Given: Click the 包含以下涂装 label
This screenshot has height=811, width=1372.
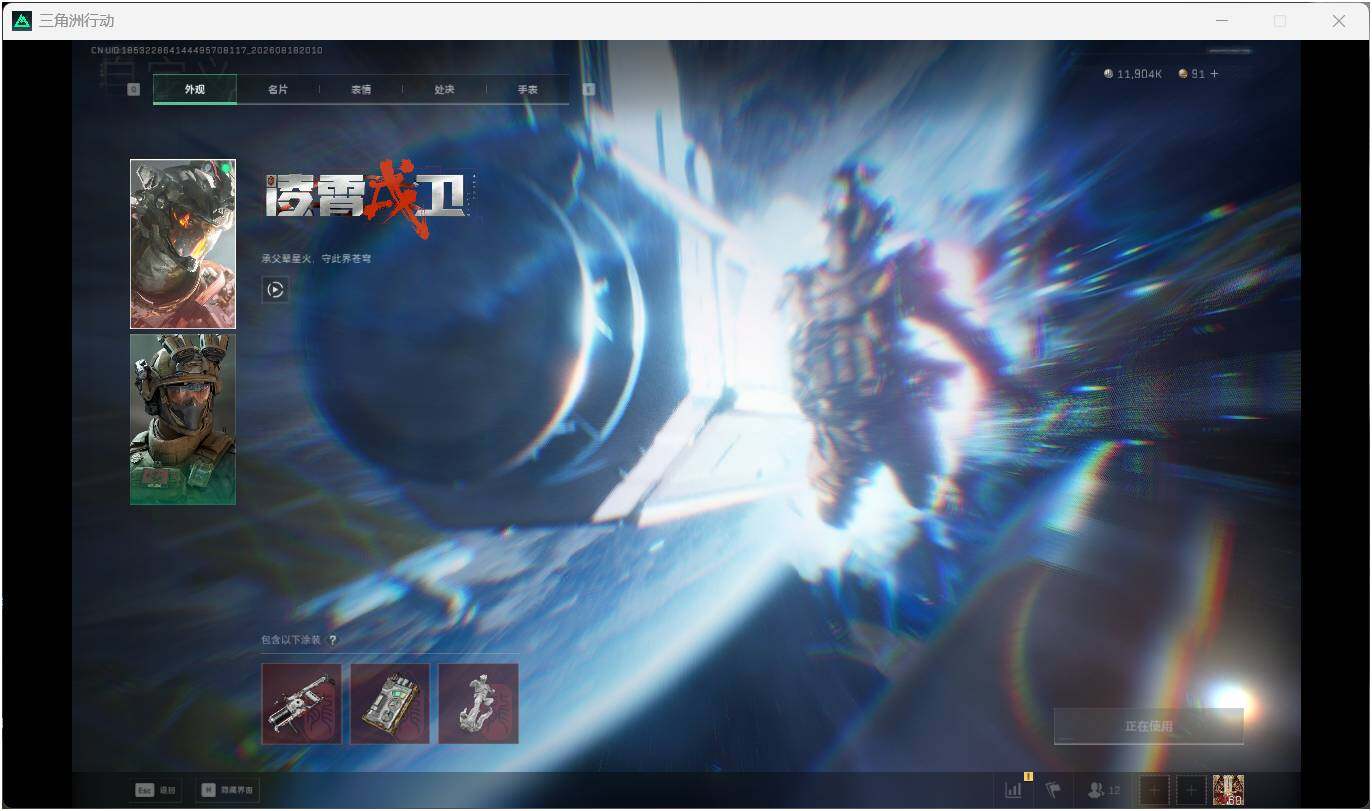Looking at the screenshot, I should click(x=291, y=640).
